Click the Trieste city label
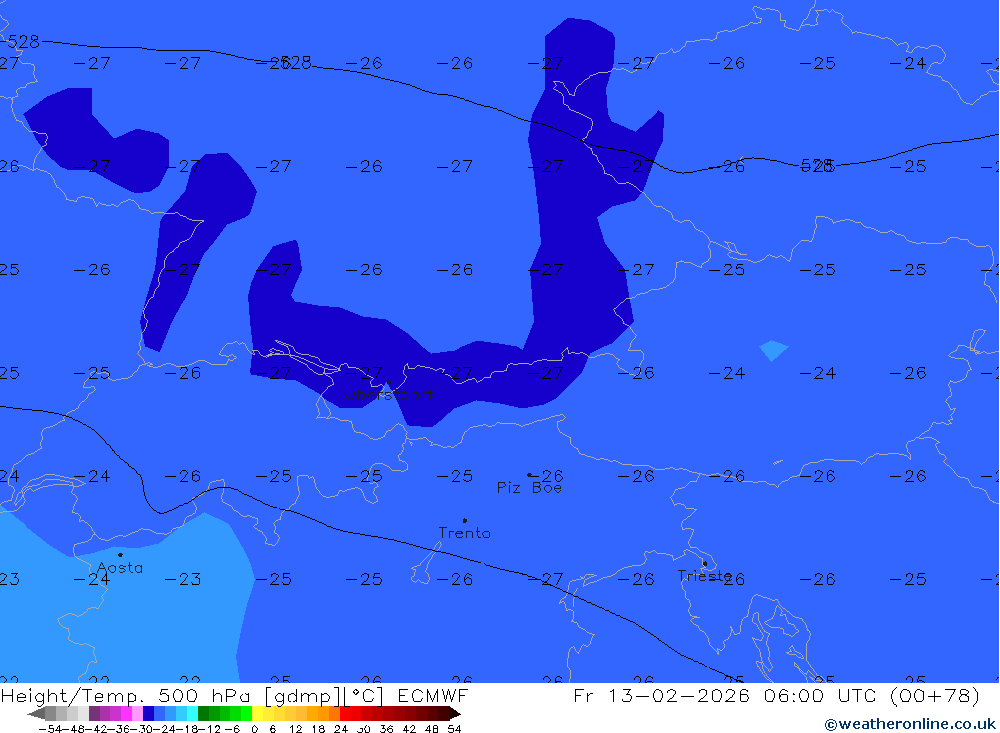The image size is (1000, 733). point(704,576)
